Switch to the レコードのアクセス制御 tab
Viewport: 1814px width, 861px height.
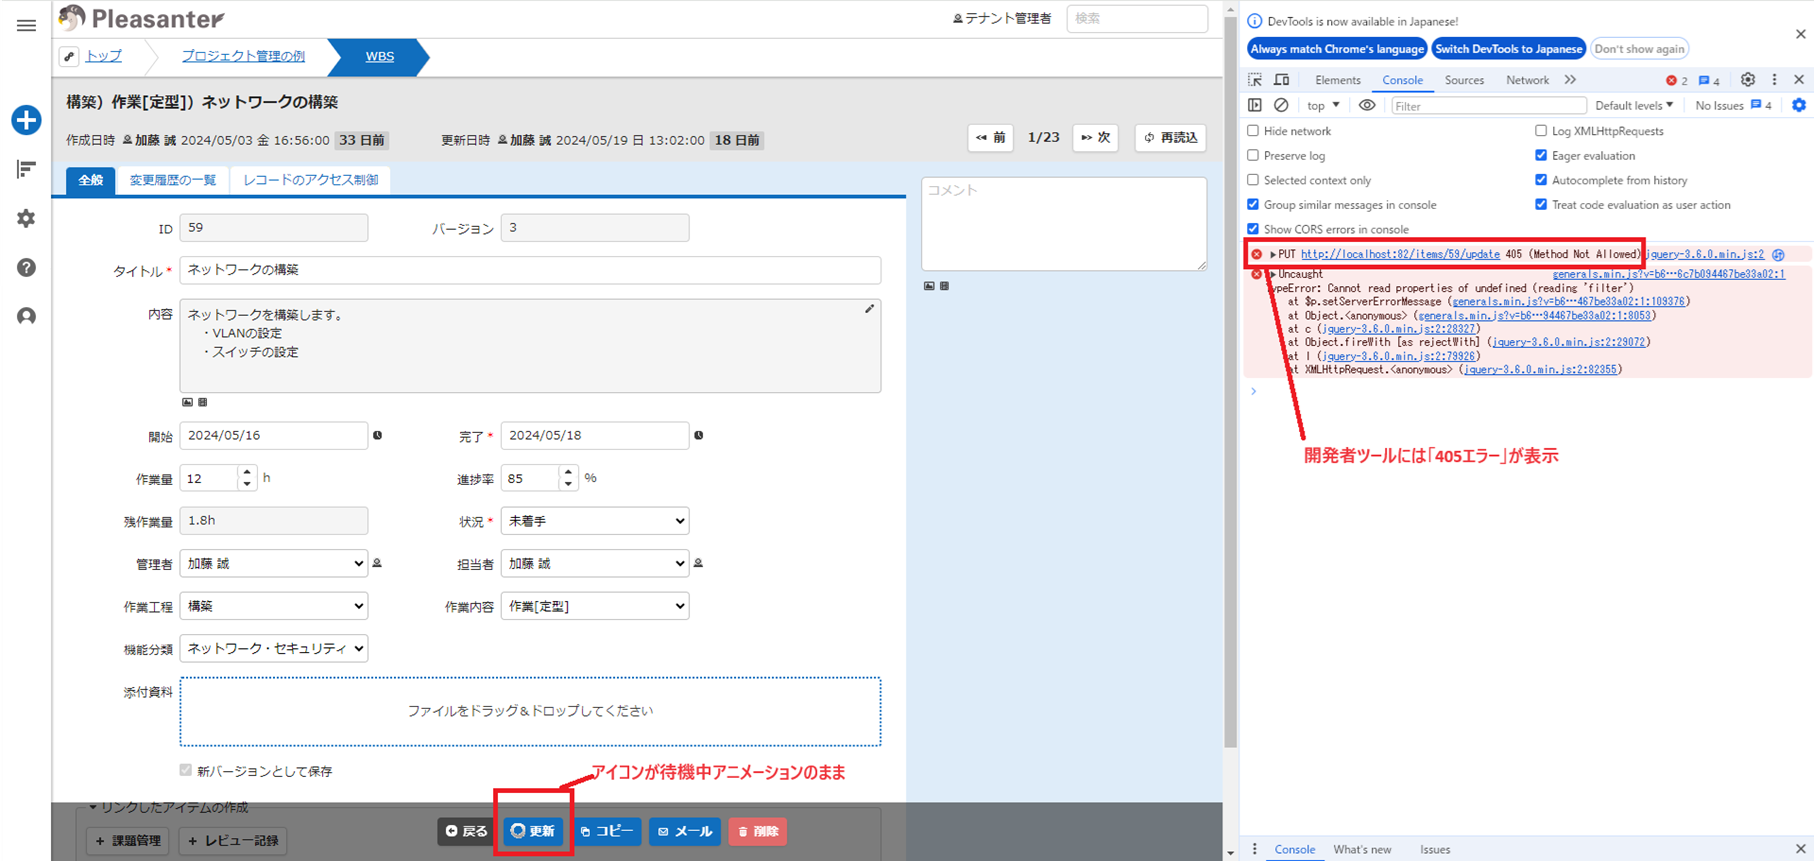(x=311, y=180)
